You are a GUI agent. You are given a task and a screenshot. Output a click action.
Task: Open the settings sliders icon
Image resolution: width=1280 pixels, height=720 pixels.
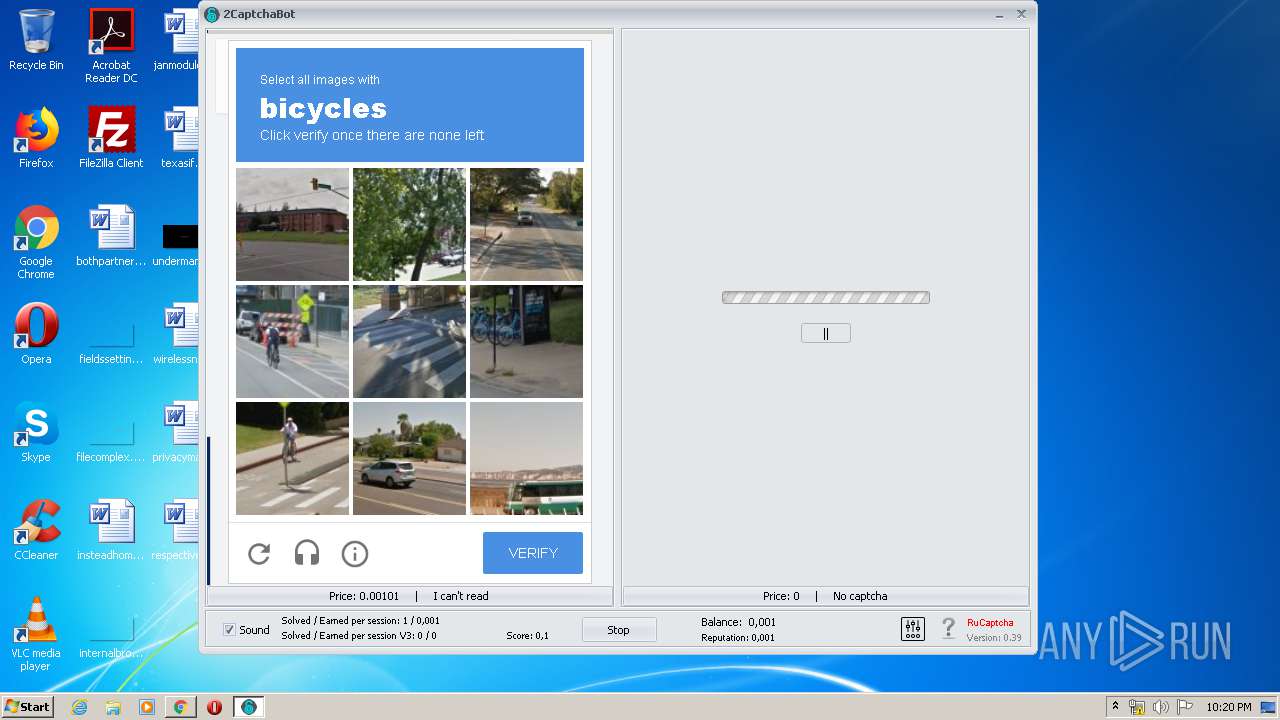(x=913, y=629)
